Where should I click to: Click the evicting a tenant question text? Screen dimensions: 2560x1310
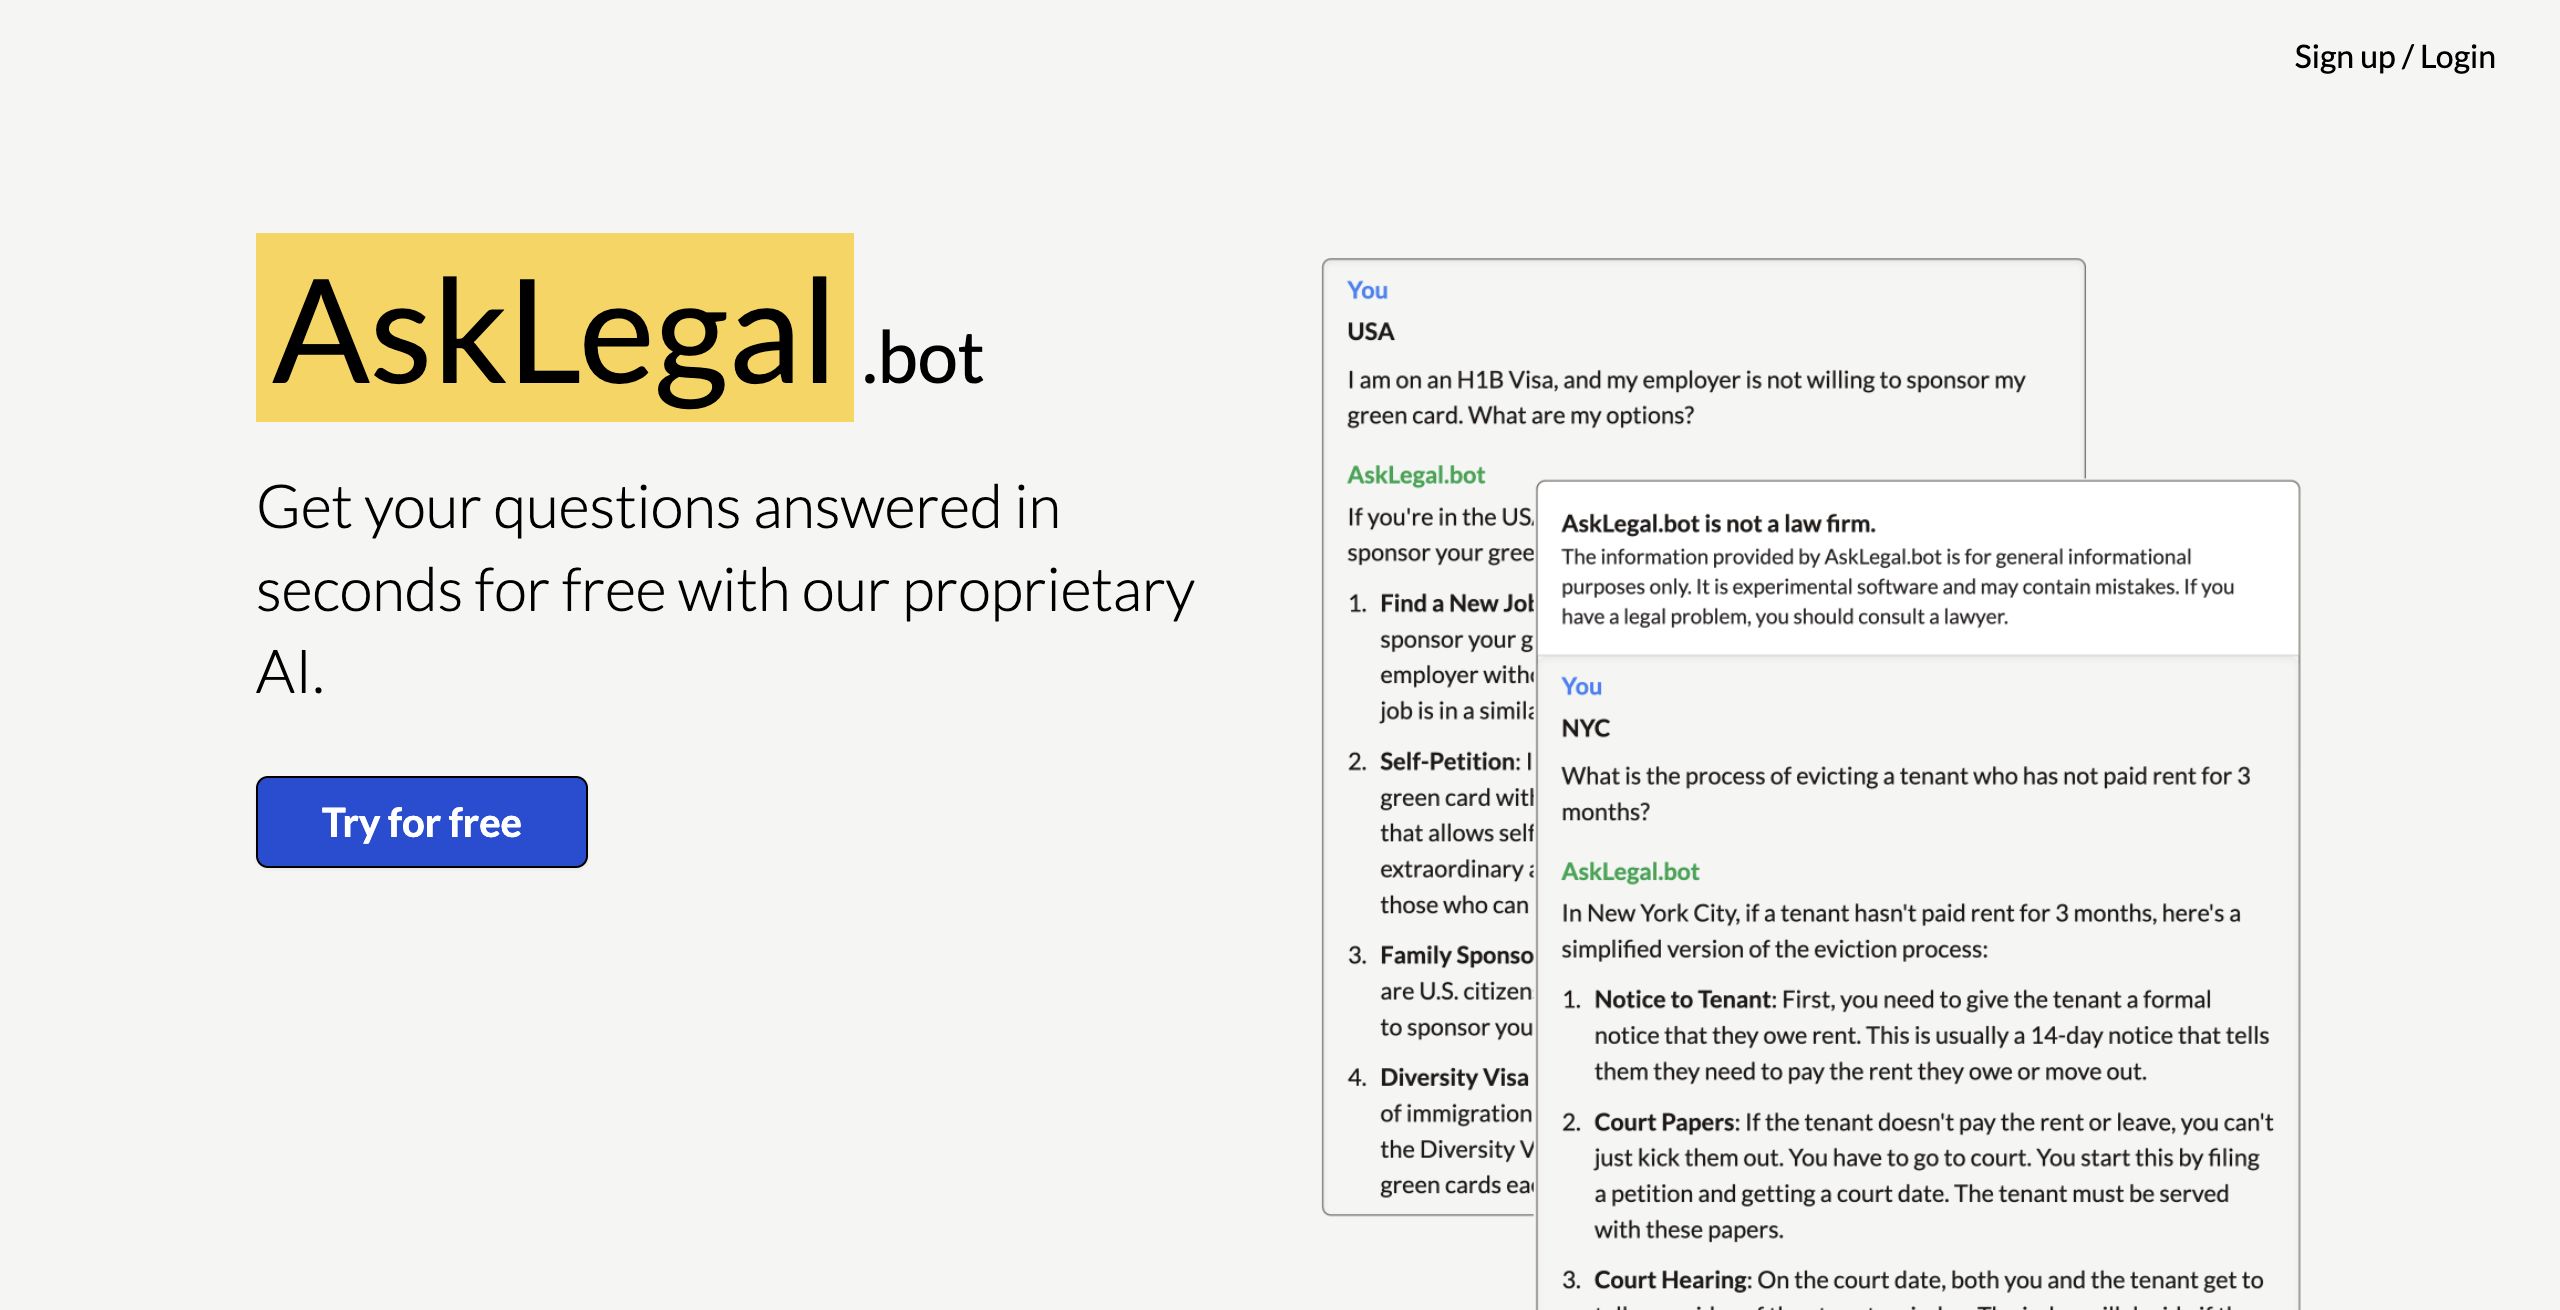pos(1905,793)
